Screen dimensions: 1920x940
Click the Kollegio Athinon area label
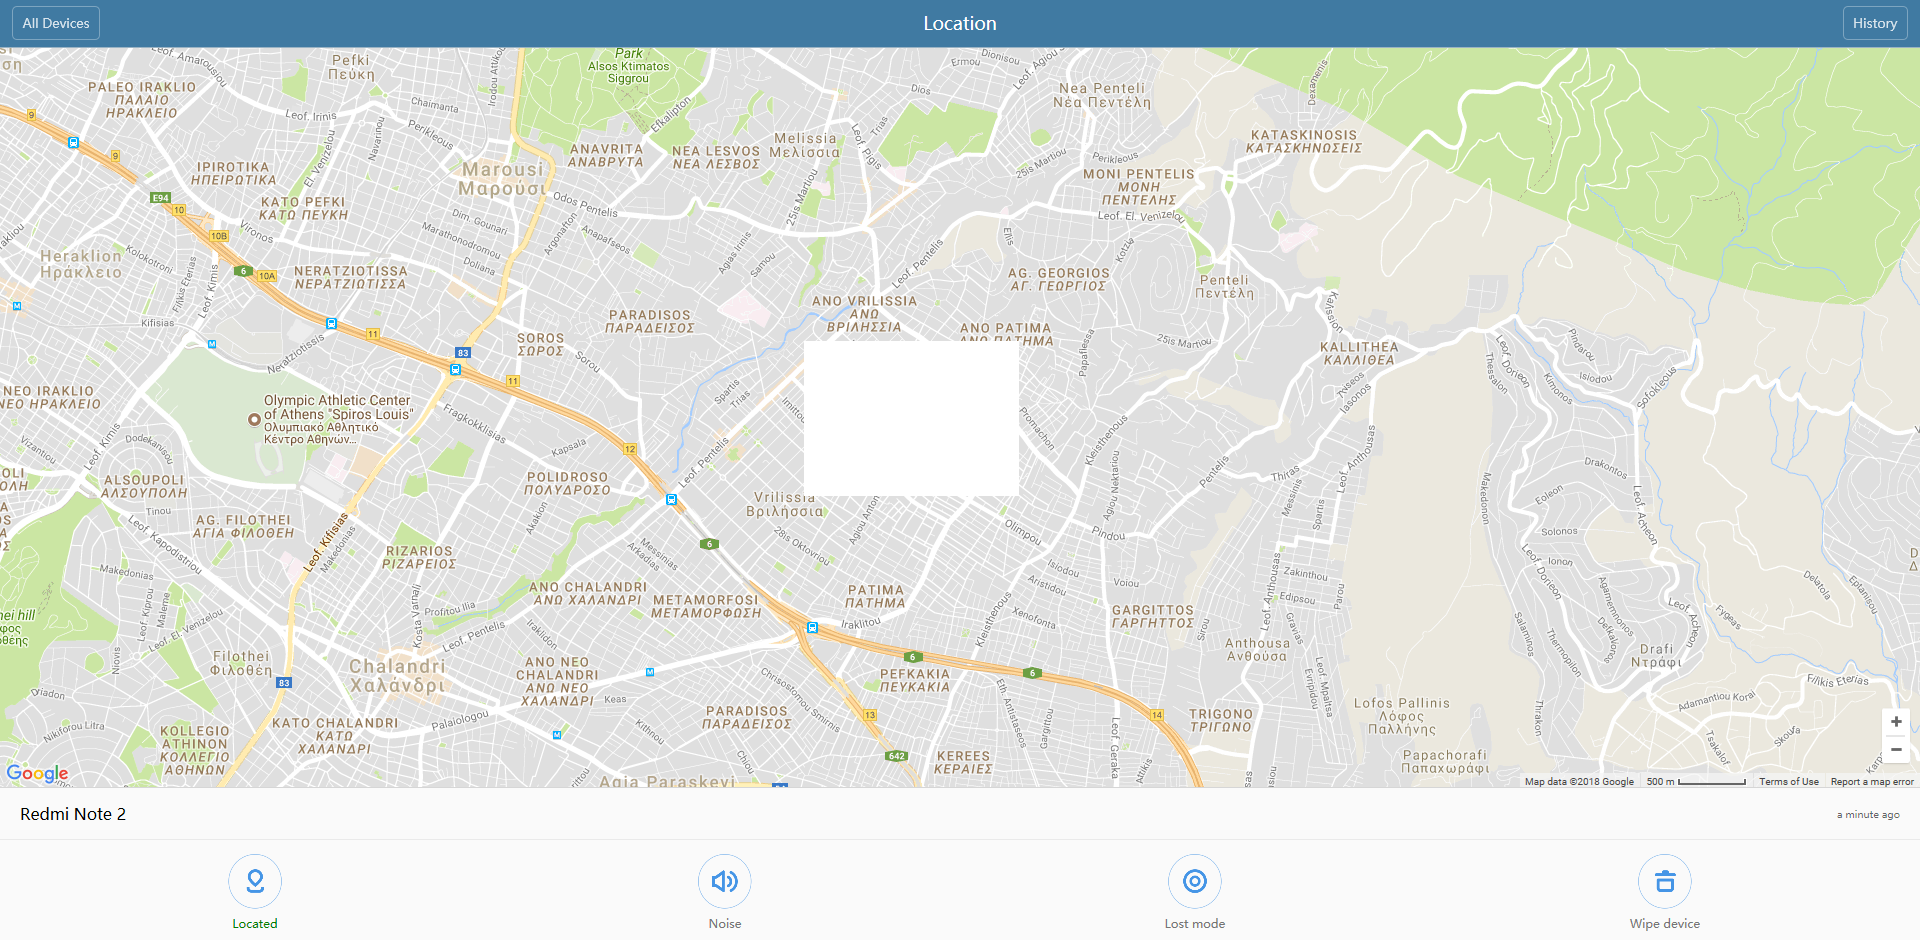(195, 751)
